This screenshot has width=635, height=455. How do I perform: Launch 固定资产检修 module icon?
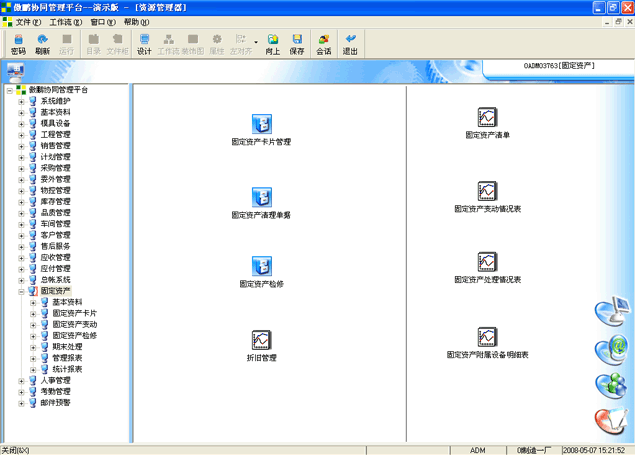(x=261, y=266)
